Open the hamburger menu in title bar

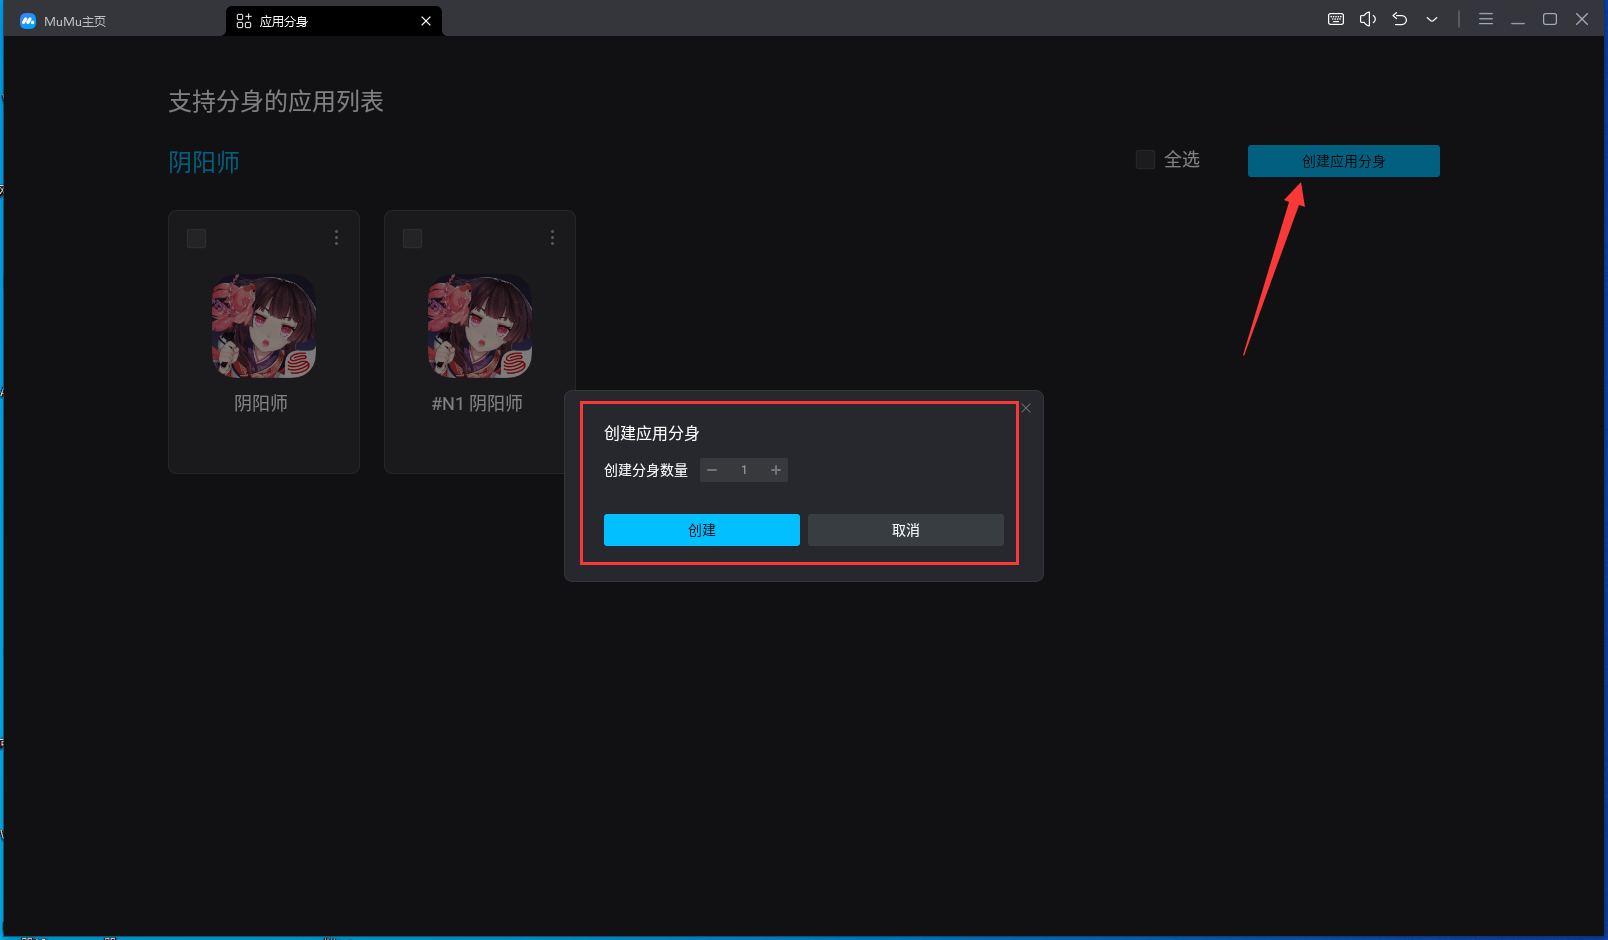click(1486, 19)
